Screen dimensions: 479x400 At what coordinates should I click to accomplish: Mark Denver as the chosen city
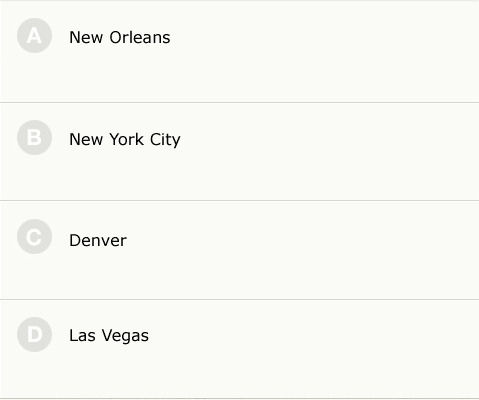(x=239, y=250)
